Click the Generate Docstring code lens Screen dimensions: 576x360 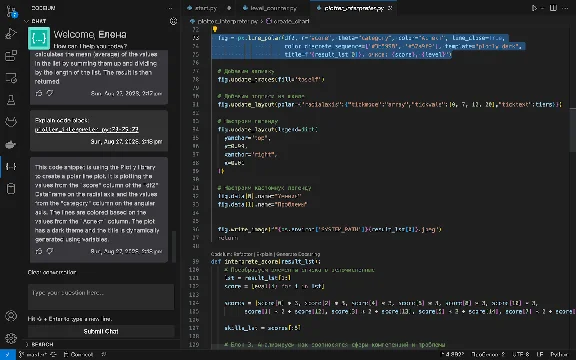[x=298, y=254]
